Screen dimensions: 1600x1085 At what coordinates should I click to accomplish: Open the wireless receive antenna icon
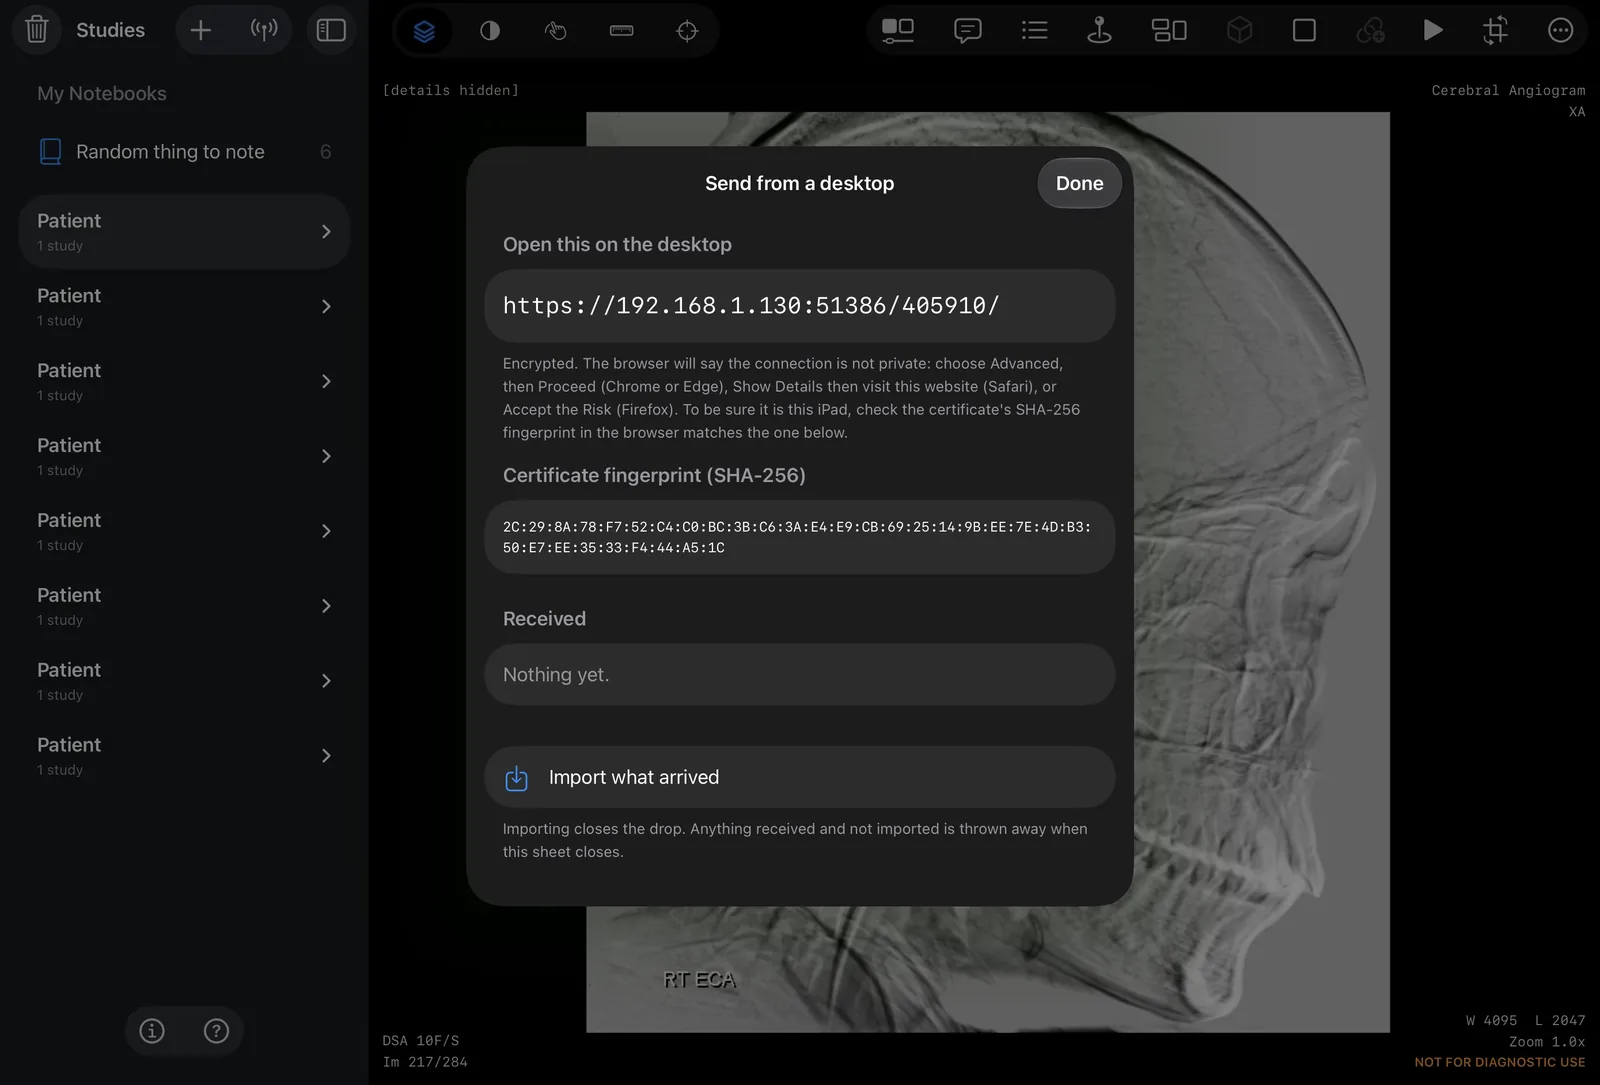(264, 30)
